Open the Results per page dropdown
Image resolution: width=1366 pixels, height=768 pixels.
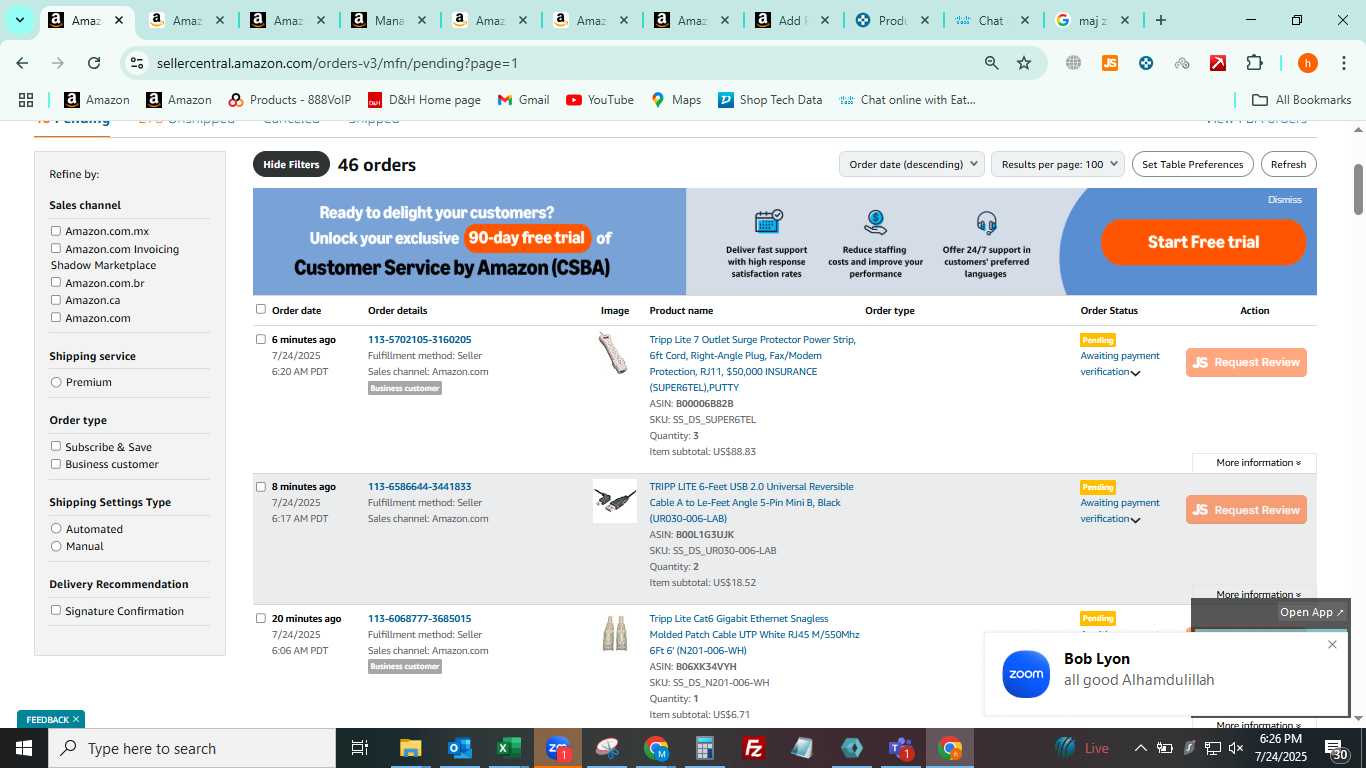(1058, 164)
